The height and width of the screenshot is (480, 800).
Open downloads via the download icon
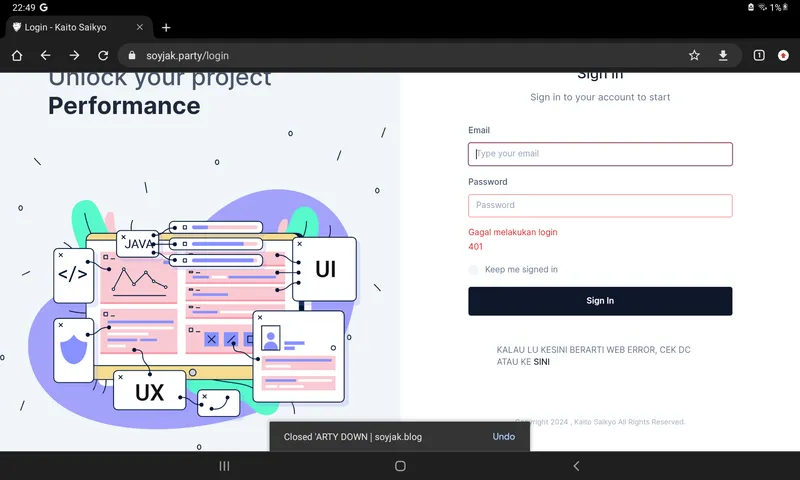(723, 56)
